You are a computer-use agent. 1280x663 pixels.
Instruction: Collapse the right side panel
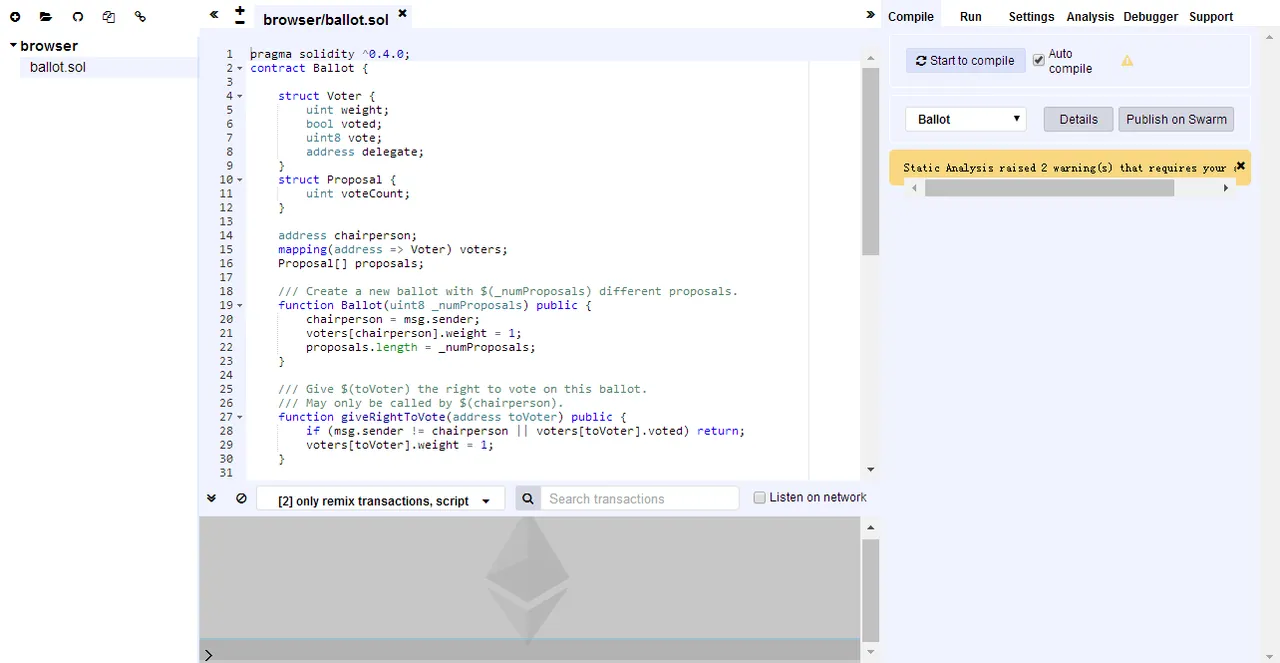tap(870, 14)
